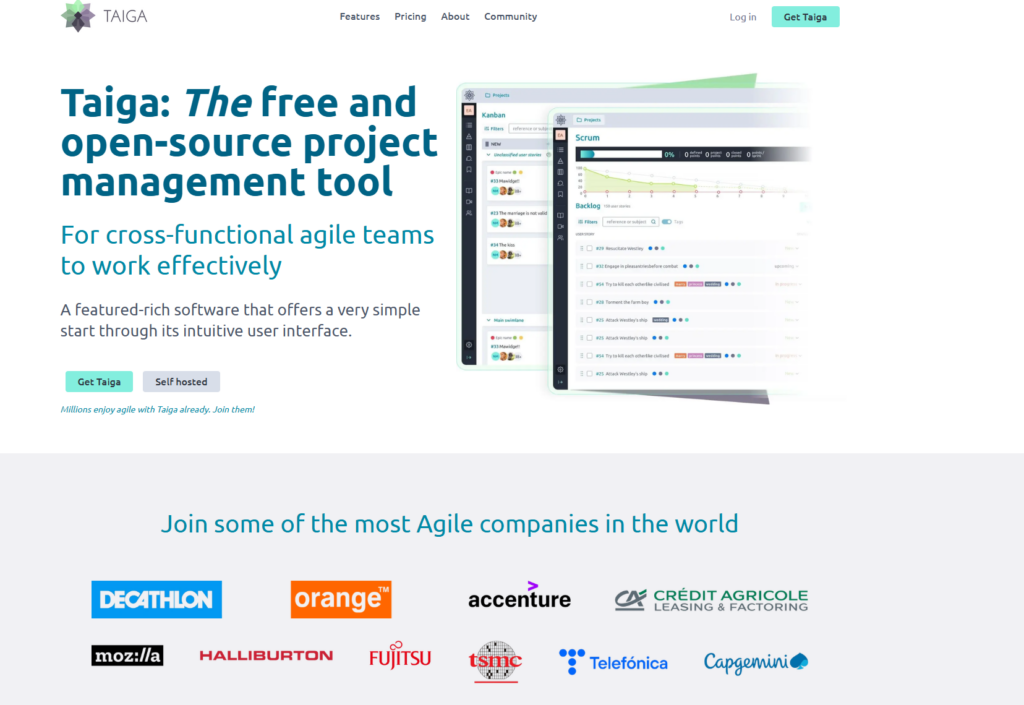Click the Decathlon company logo
The height and width of the screenshot is (705, 1024).
(156, 599)
